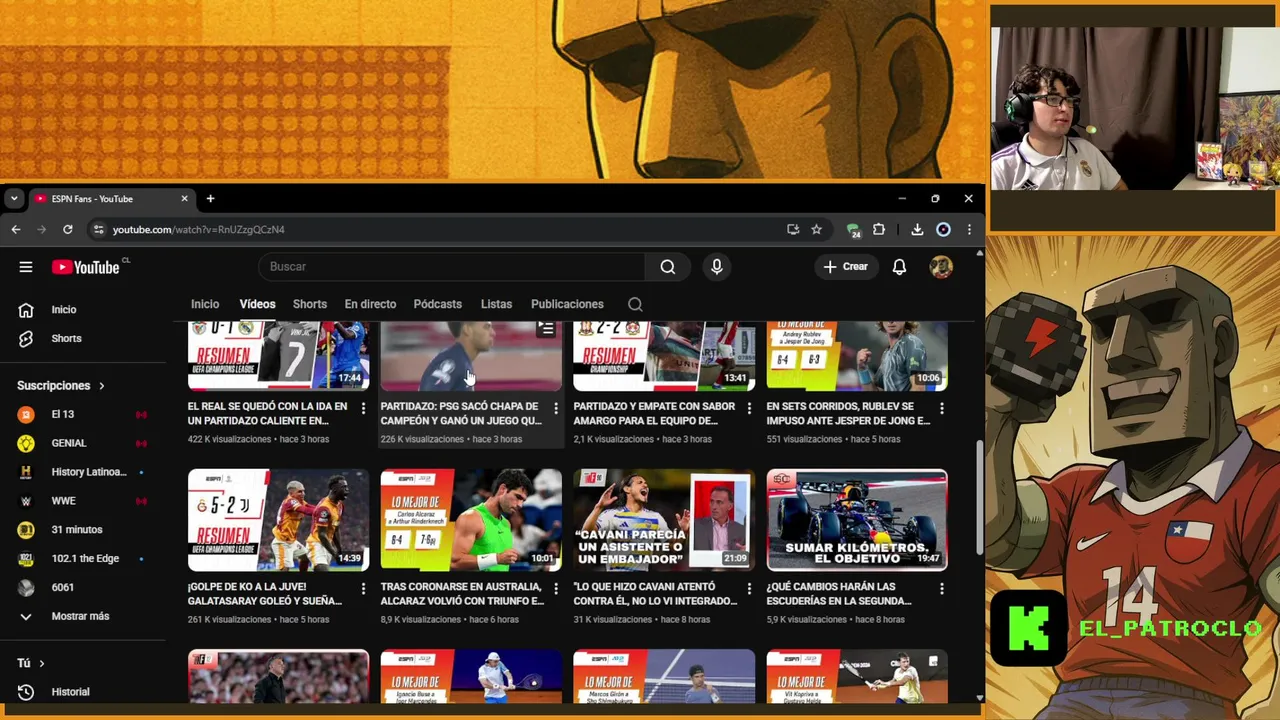
Task: Go back with browser back arrow
Action: tap(16, 229)
